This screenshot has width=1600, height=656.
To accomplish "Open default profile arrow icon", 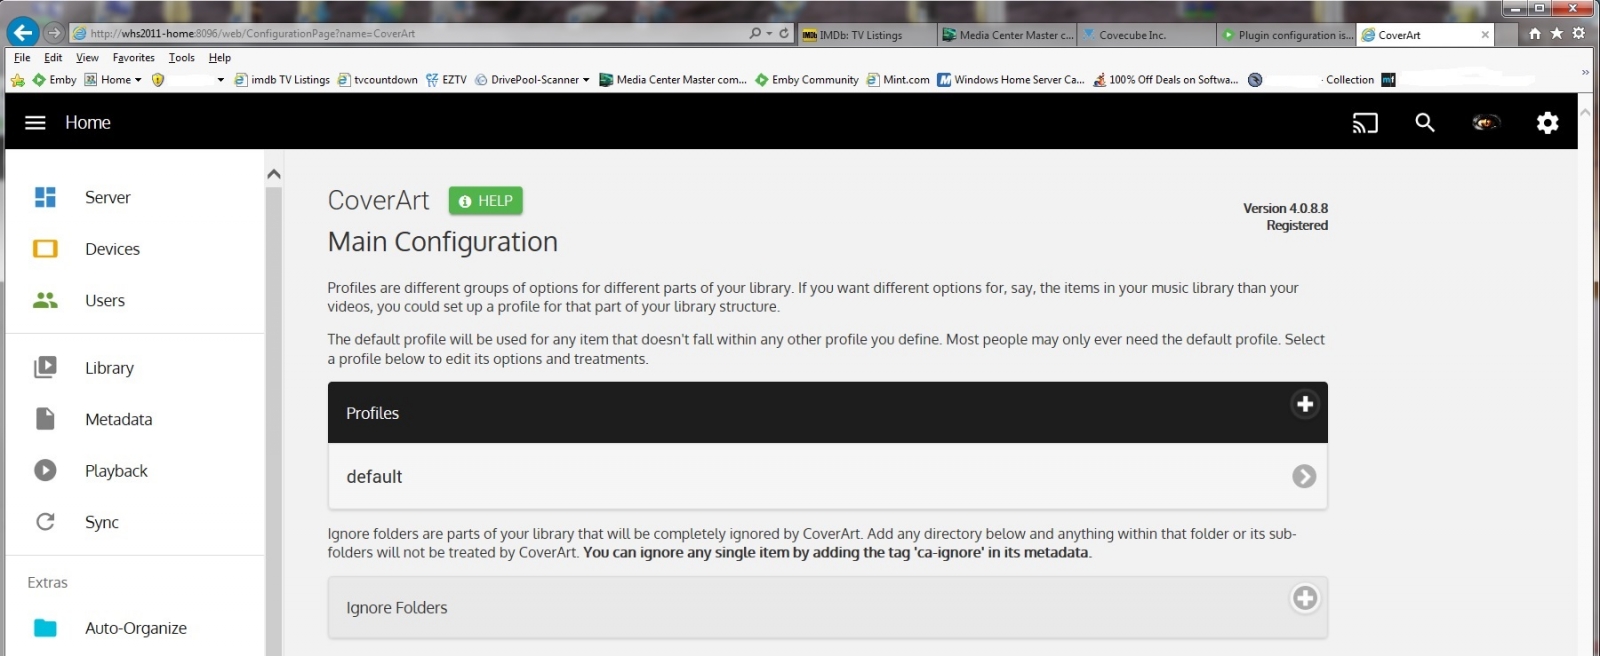I will [x=1303, y=476].
